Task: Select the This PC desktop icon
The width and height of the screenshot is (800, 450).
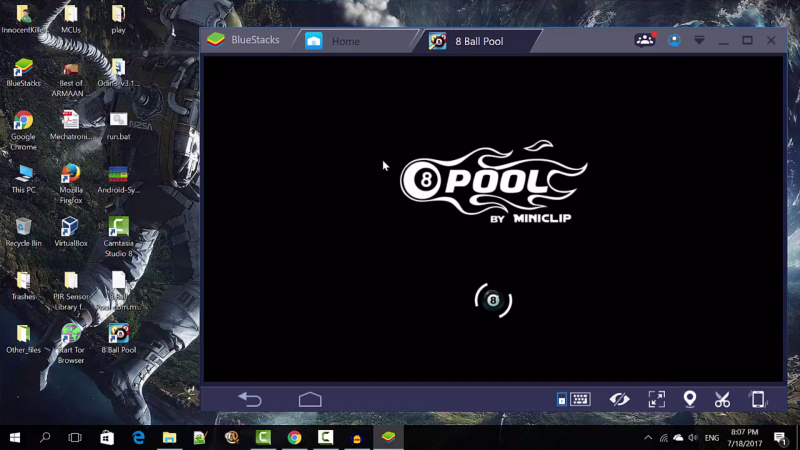Action: [x=23, y=179]
